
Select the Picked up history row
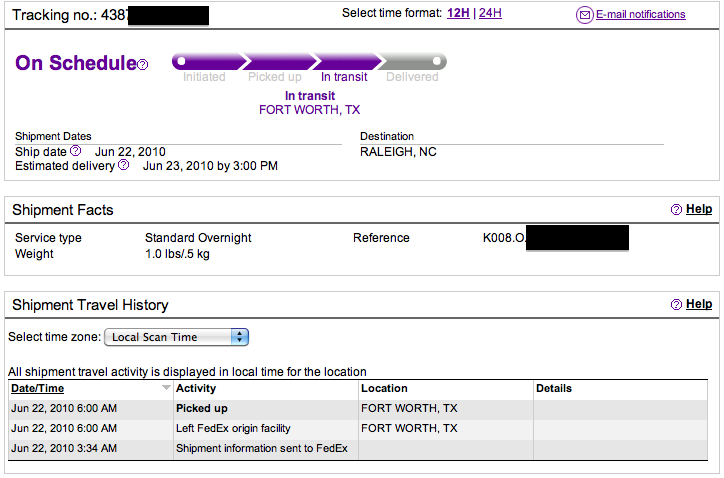click(x=358, y=409)
